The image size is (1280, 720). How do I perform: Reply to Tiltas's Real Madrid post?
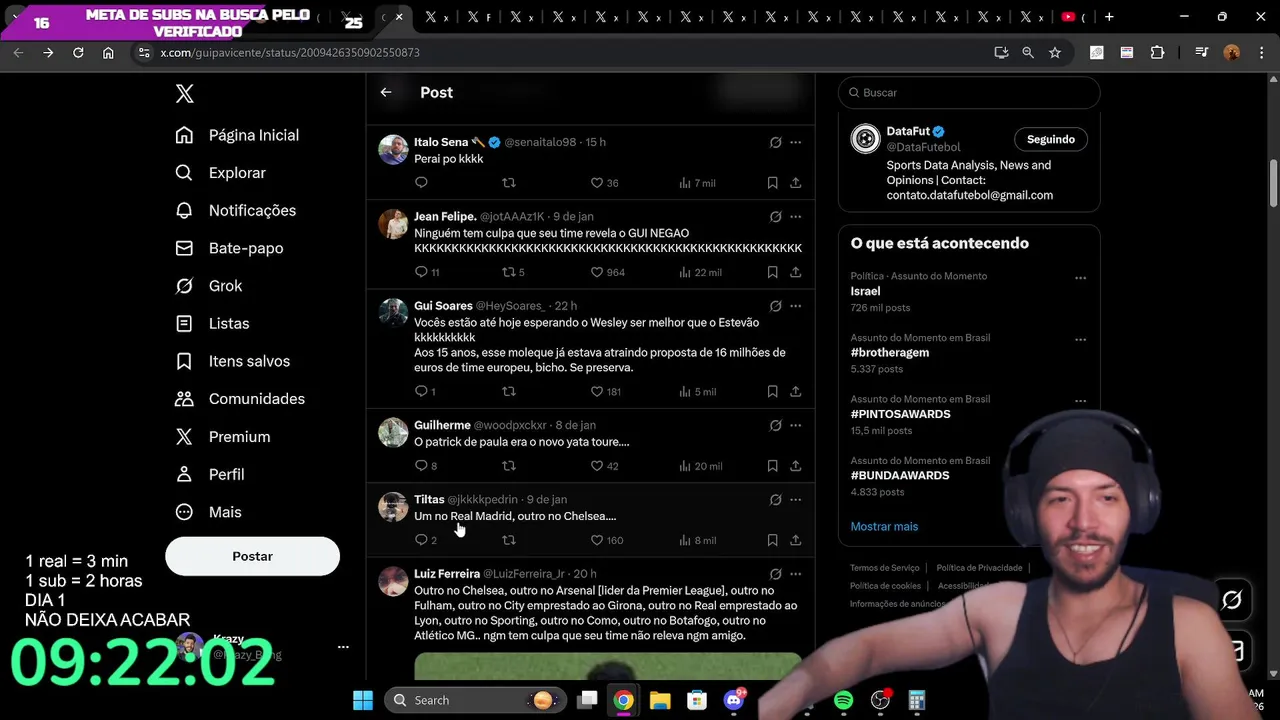[425, 540]
